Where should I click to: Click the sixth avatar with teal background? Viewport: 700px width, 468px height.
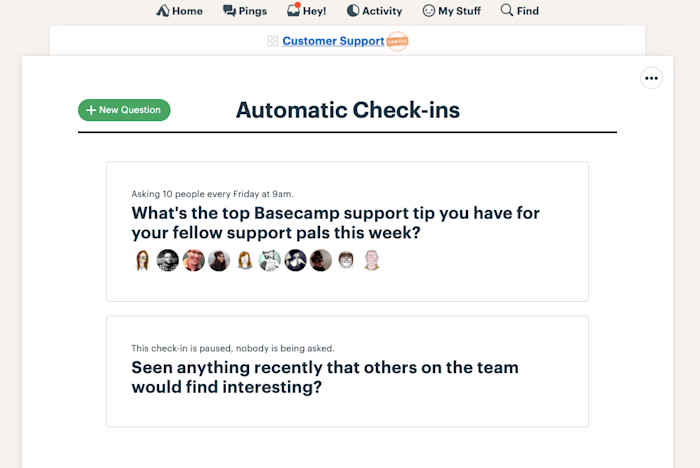point(270,260)
